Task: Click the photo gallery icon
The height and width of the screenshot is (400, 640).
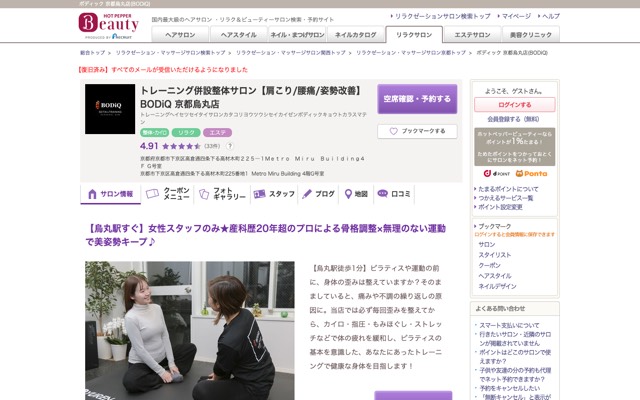Action: (204, 194)
